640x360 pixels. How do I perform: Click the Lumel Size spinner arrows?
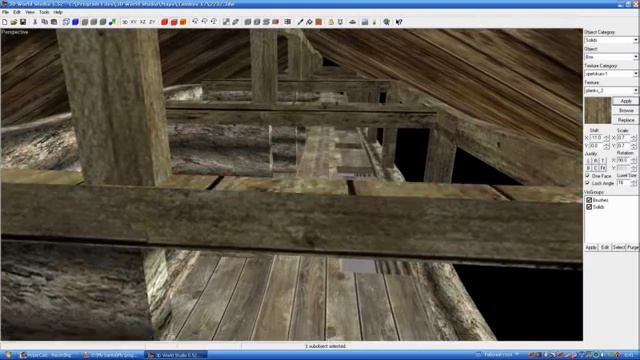pos(633,183)
